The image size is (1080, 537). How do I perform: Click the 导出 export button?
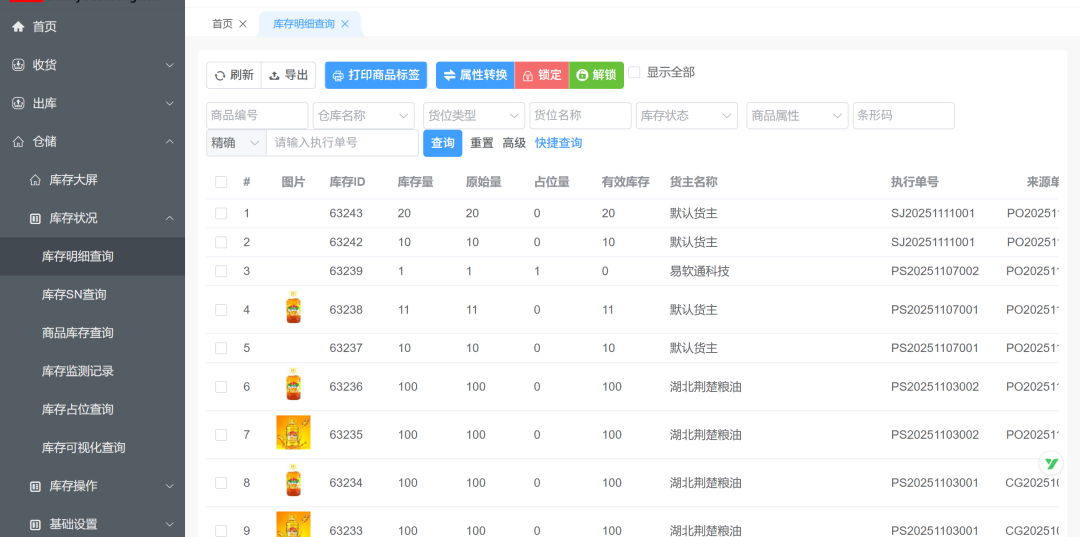[x=289, y=75]
